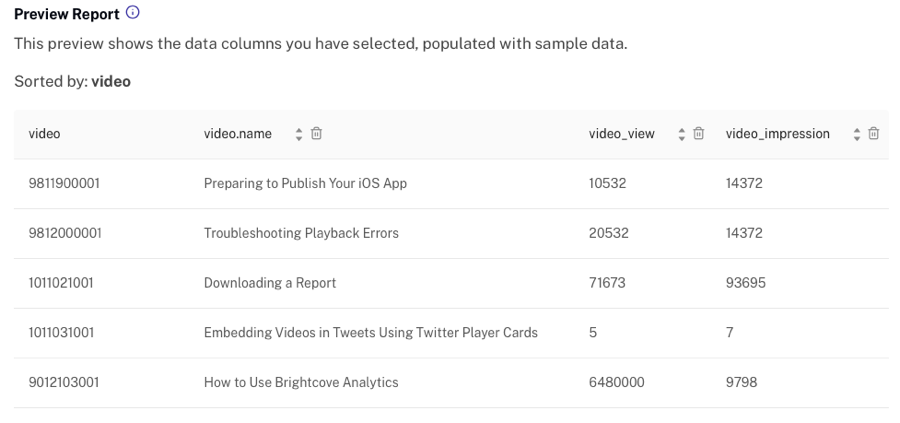The width and height of the screenshot is (900, 423).
Task: Click Embedding Videos in Tweets row name
Action: [370, 333]
